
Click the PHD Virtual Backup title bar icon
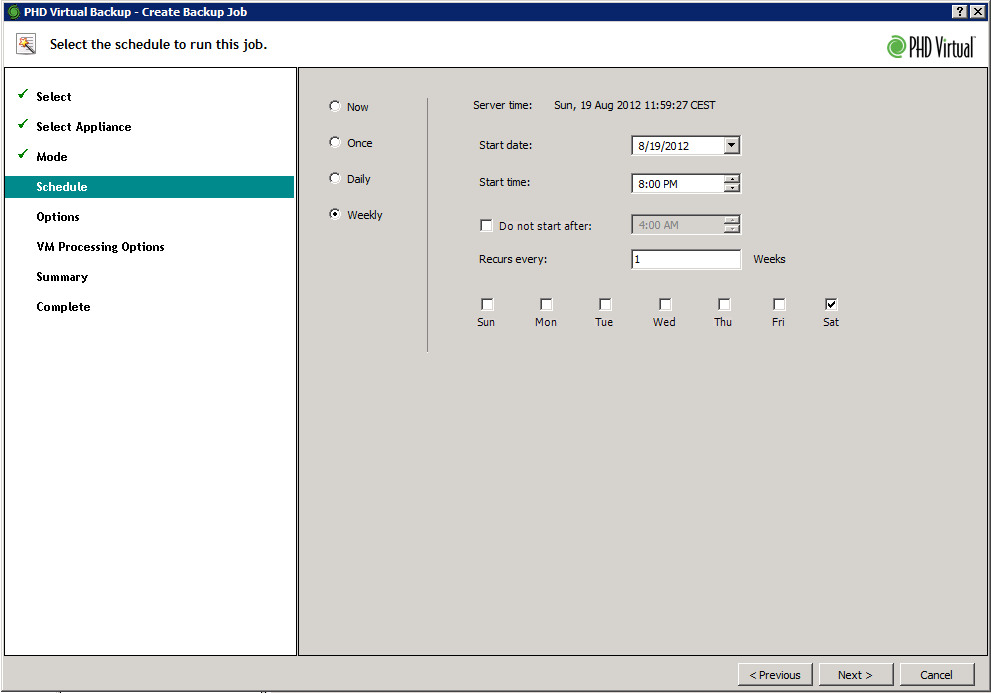(13, 11)
